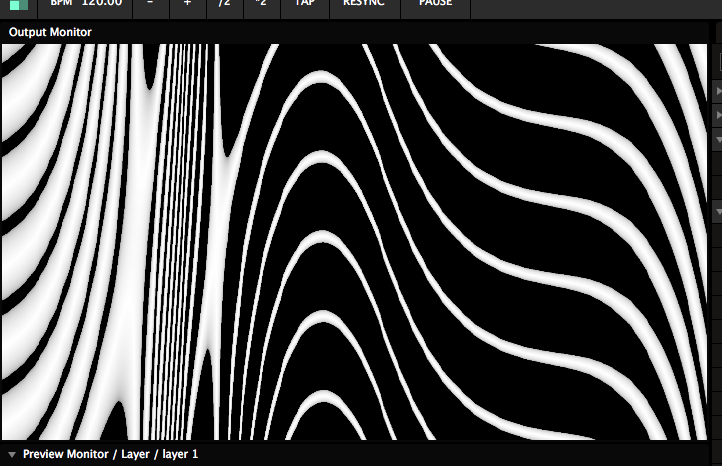Pause playback with the PAUSE button
722x466 pixels.
pos(435,5)
